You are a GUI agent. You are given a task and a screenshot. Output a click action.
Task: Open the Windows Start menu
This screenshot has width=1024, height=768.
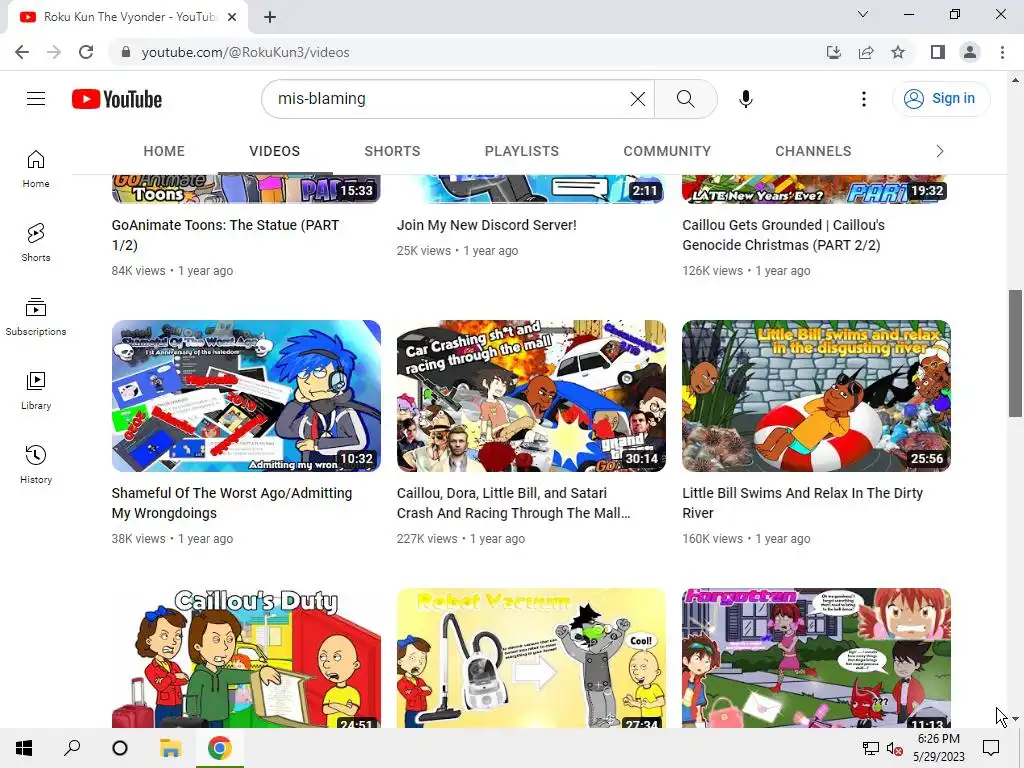pos(24,748)
